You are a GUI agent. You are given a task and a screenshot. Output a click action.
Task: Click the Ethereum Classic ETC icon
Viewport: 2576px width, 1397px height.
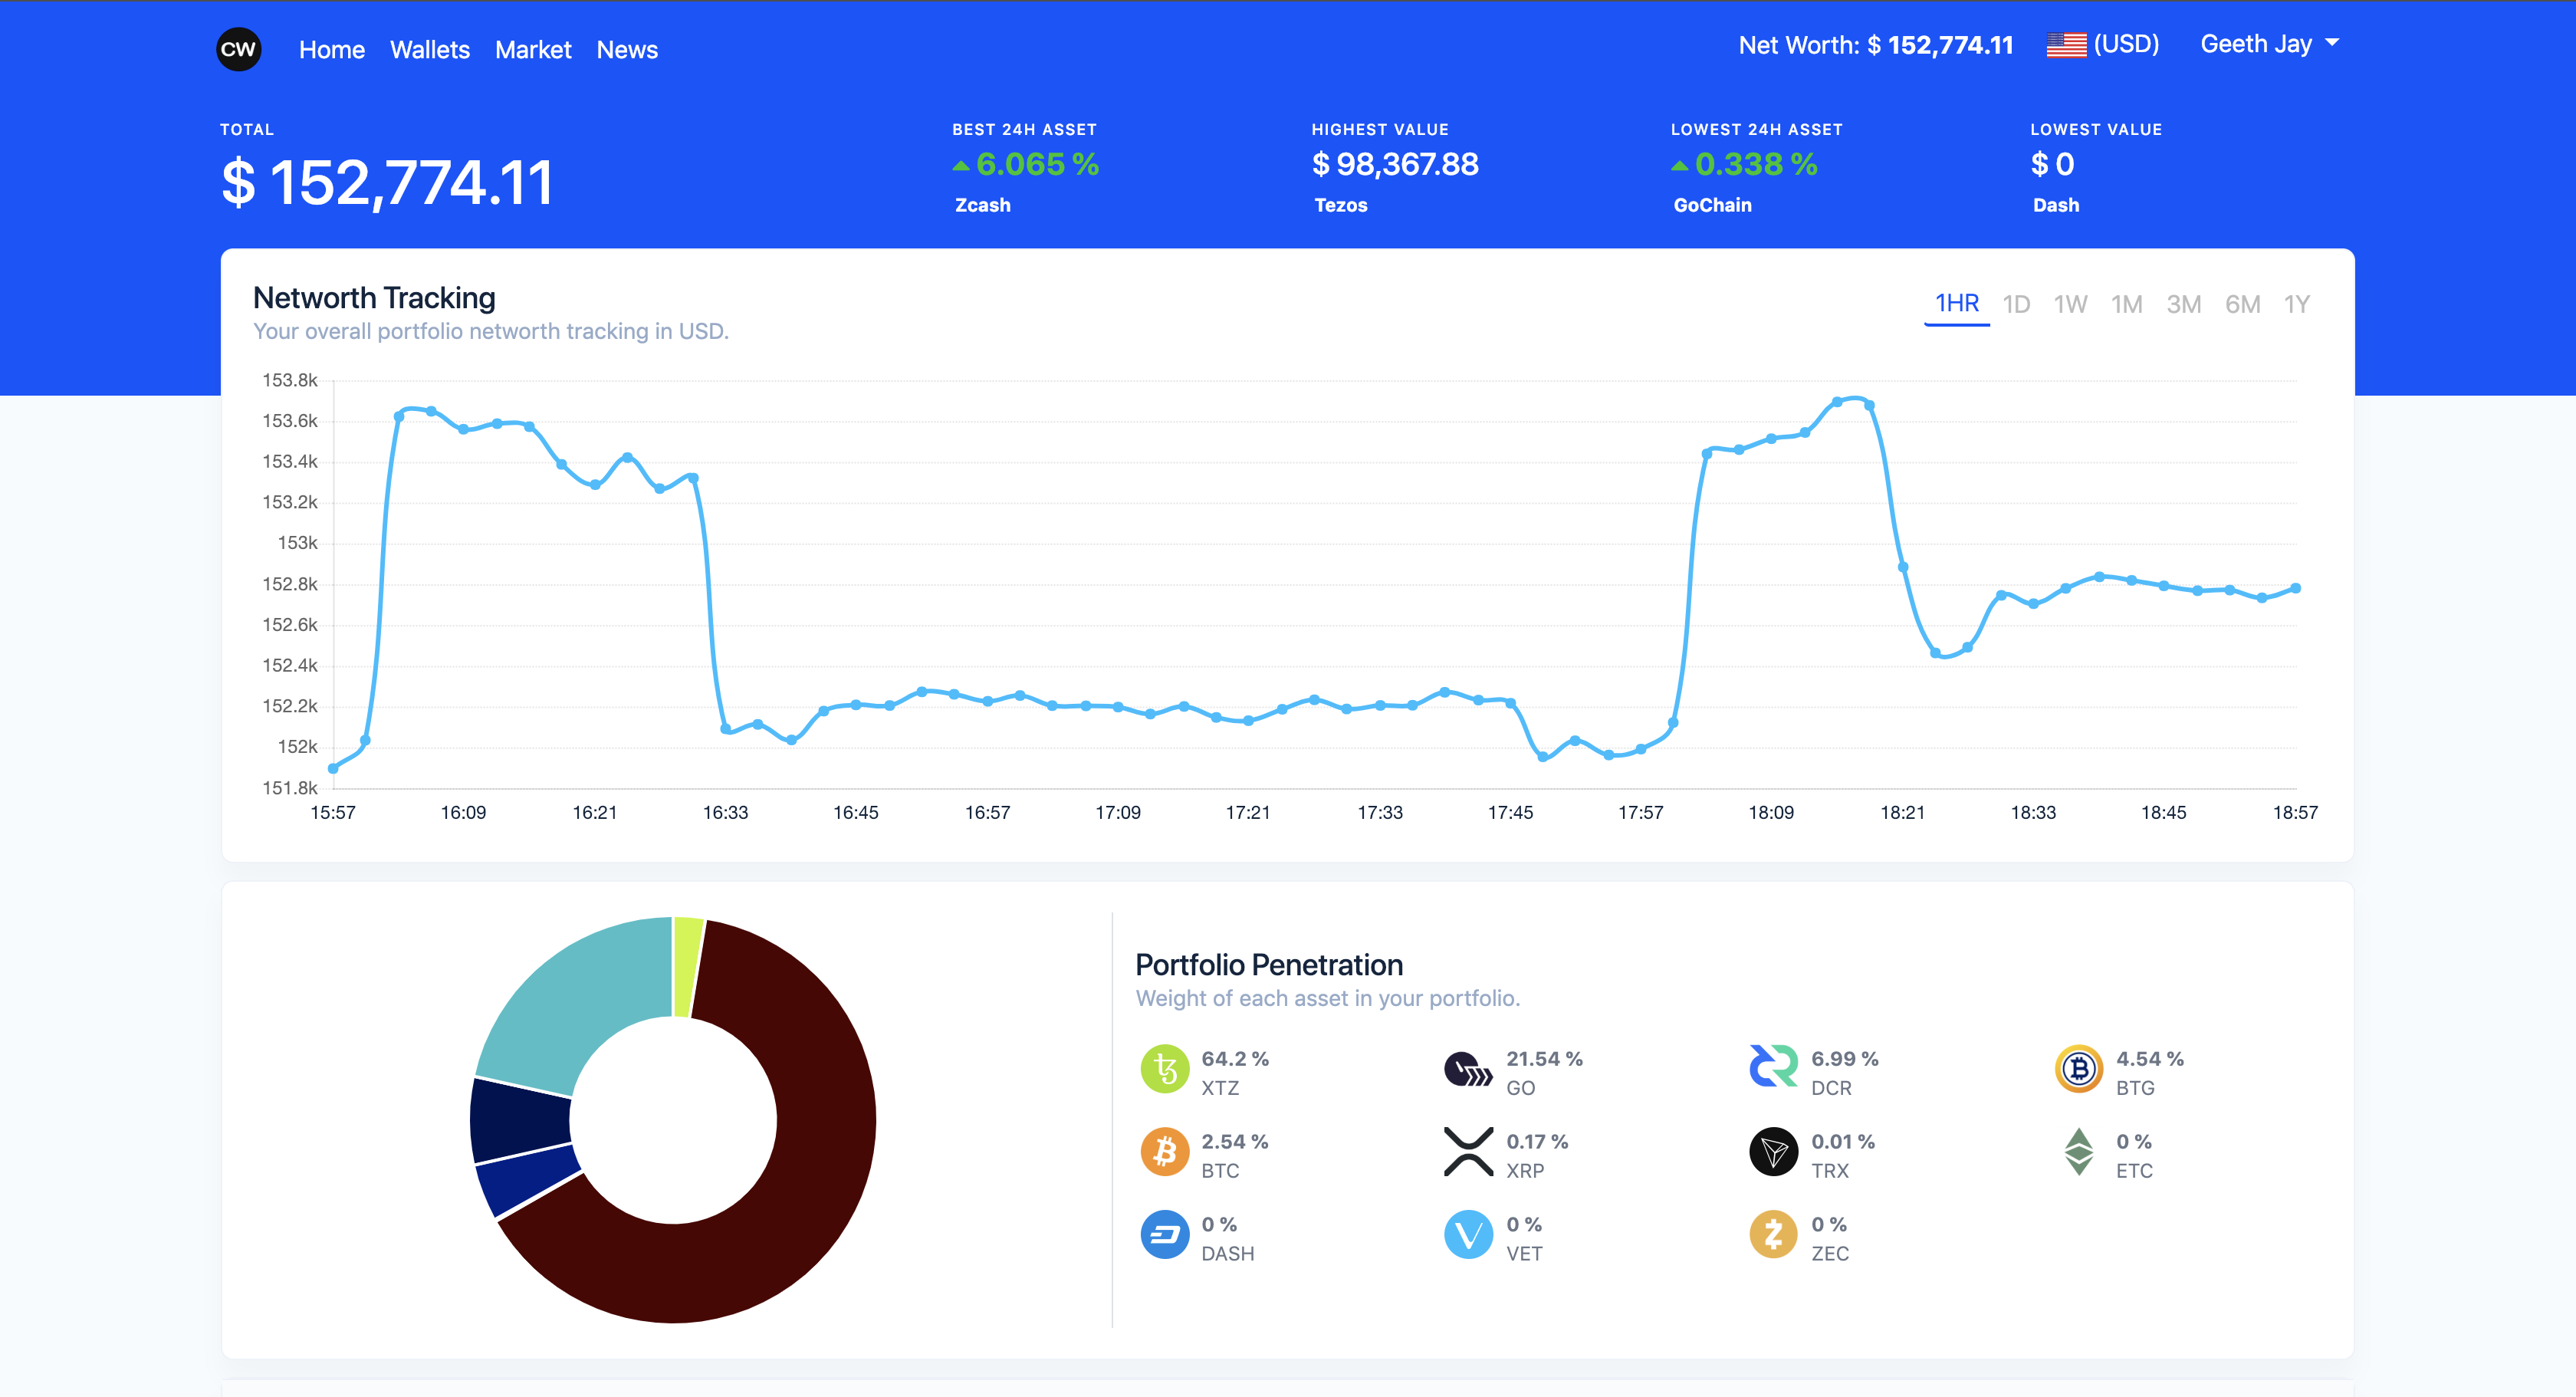click(x=2078, y=1152)
